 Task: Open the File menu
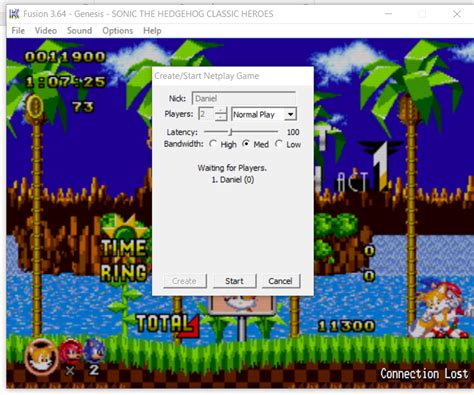point(18,31)
